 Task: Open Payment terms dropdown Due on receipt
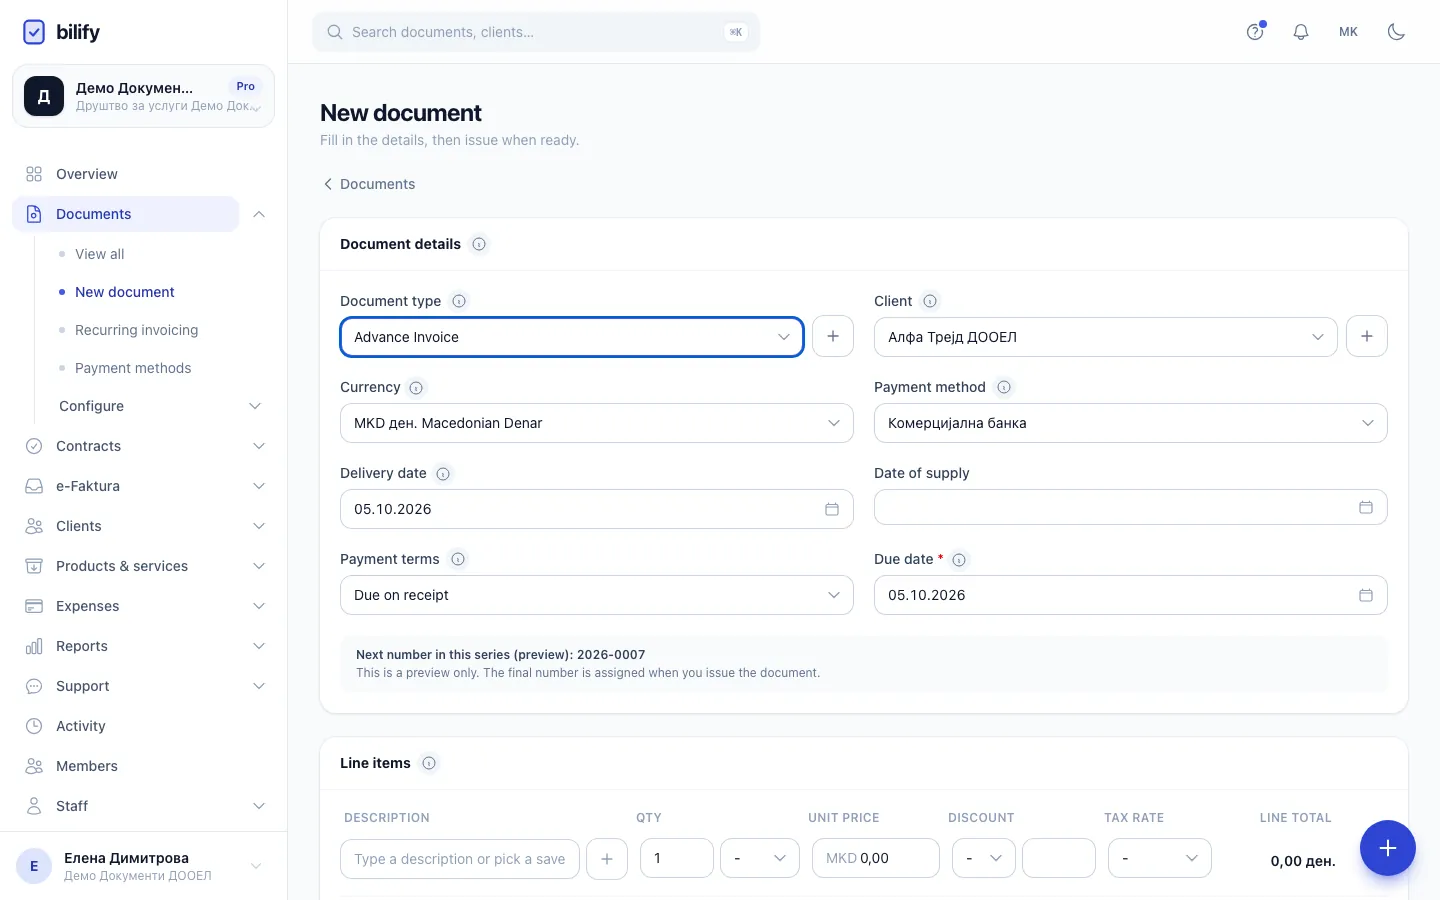click(x=597, y=595)
